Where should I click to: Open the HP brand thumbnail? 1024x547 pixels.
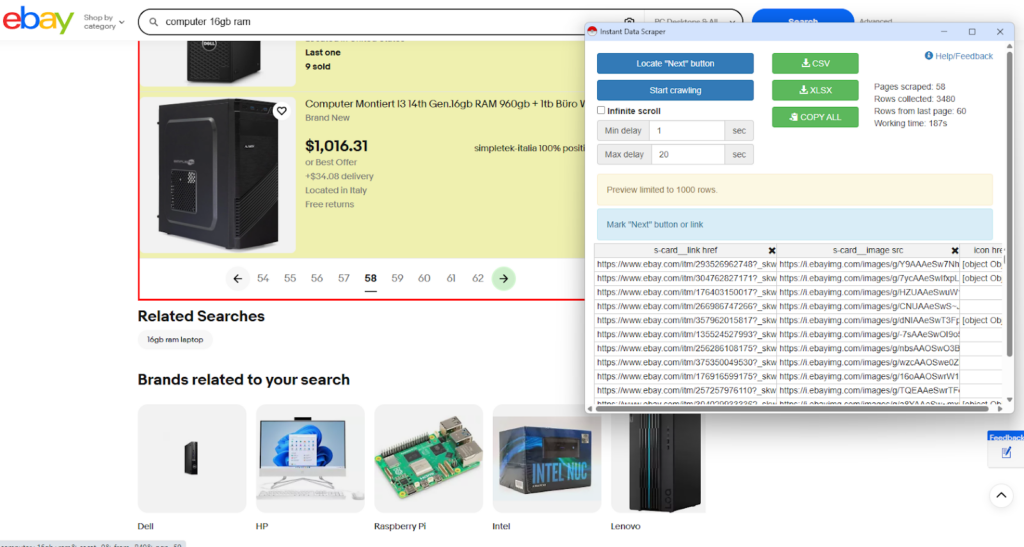(x=310, y=458)
